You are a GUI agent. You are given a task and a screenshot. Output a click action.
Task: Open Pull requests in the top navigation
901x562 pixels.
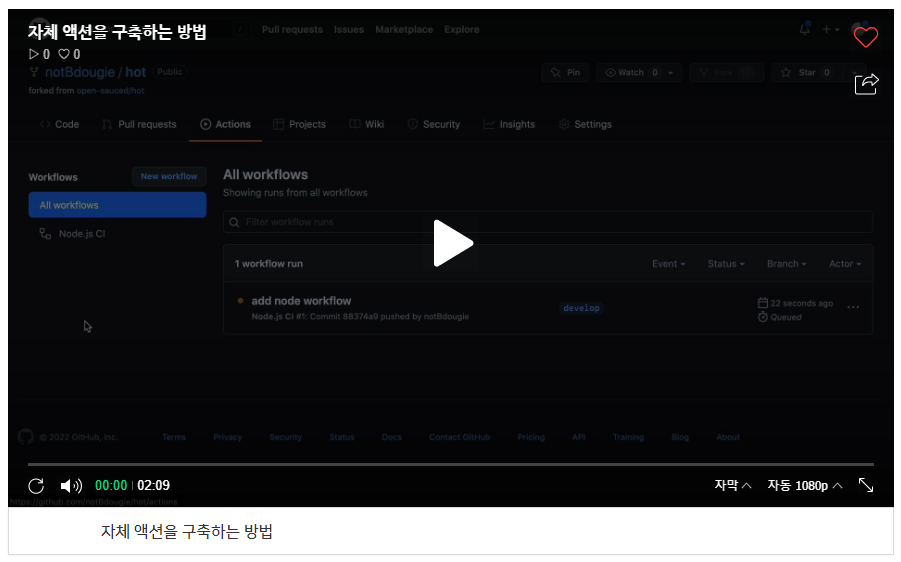[292, 29]
